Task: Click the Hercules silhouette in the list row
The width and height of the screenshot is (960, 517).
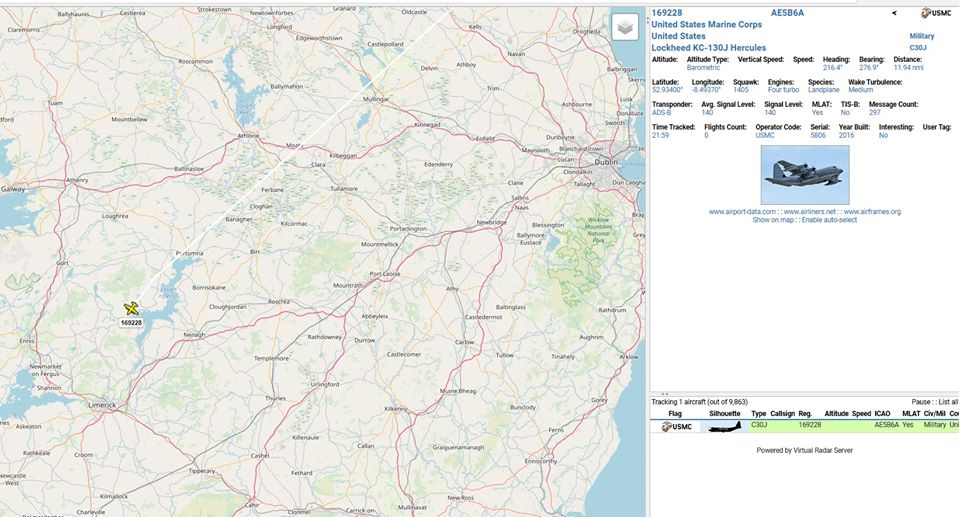Action: [x=724, y=426]
